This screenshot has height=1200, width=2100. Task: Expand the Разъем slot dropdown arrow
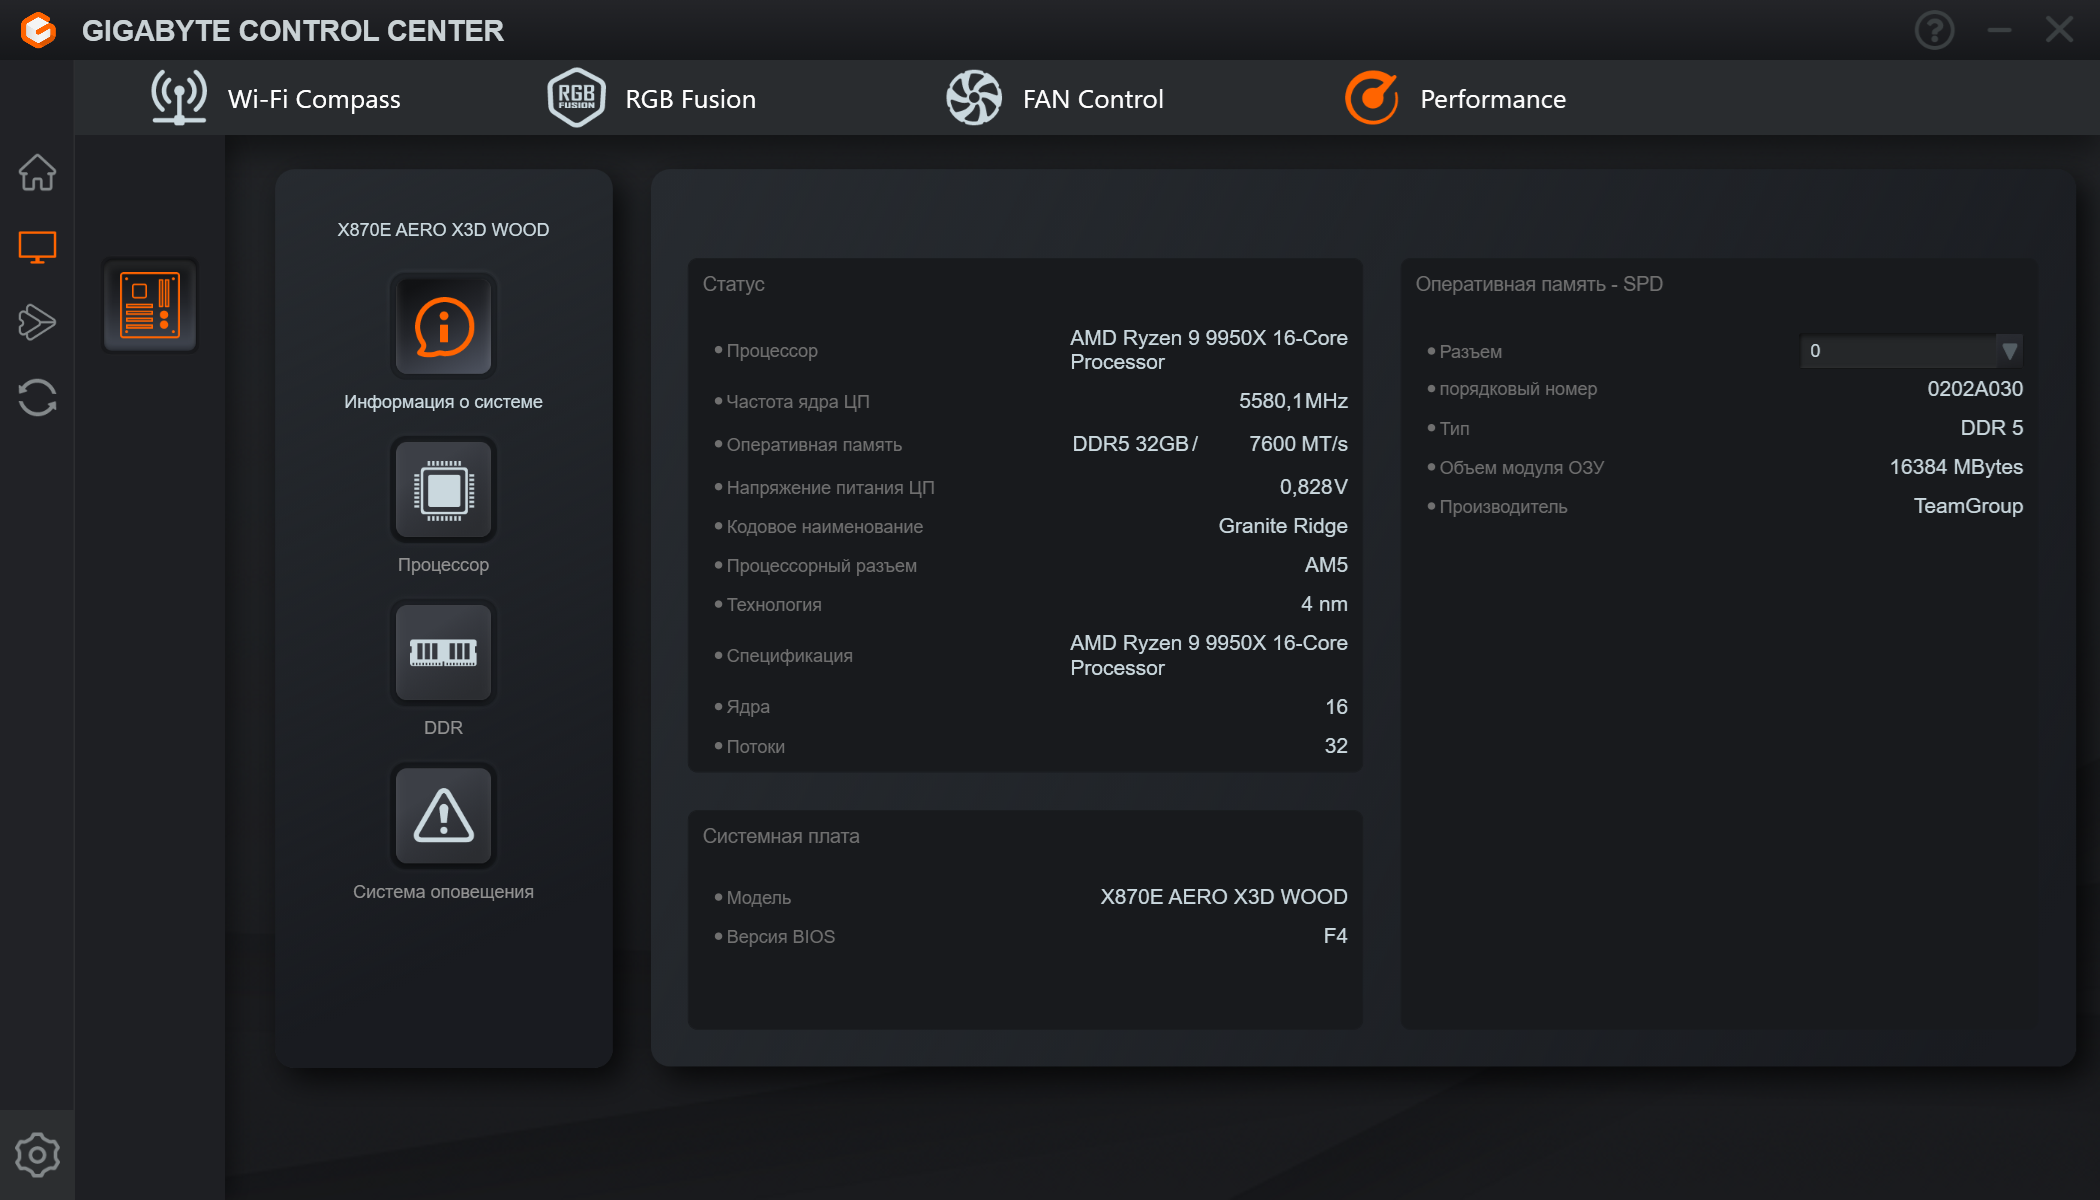click(2009, 351)
